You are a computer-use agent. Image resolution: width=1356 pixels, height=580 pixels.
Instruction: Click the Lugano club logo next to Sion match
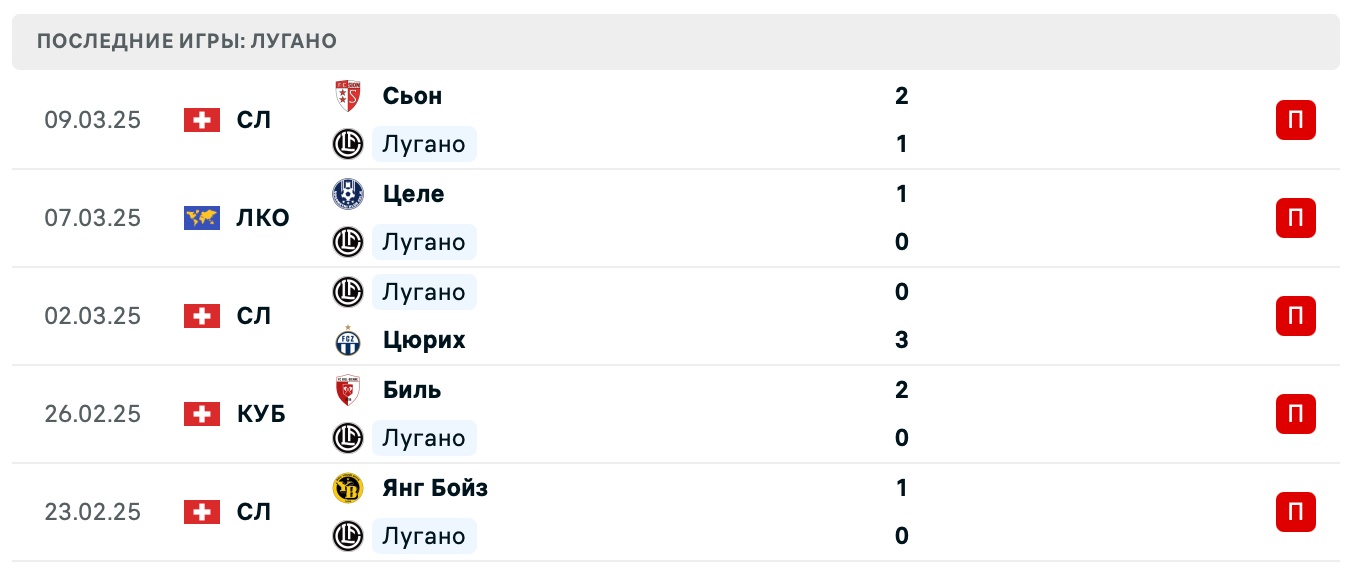pyautogui.click(x=347, y=144)
